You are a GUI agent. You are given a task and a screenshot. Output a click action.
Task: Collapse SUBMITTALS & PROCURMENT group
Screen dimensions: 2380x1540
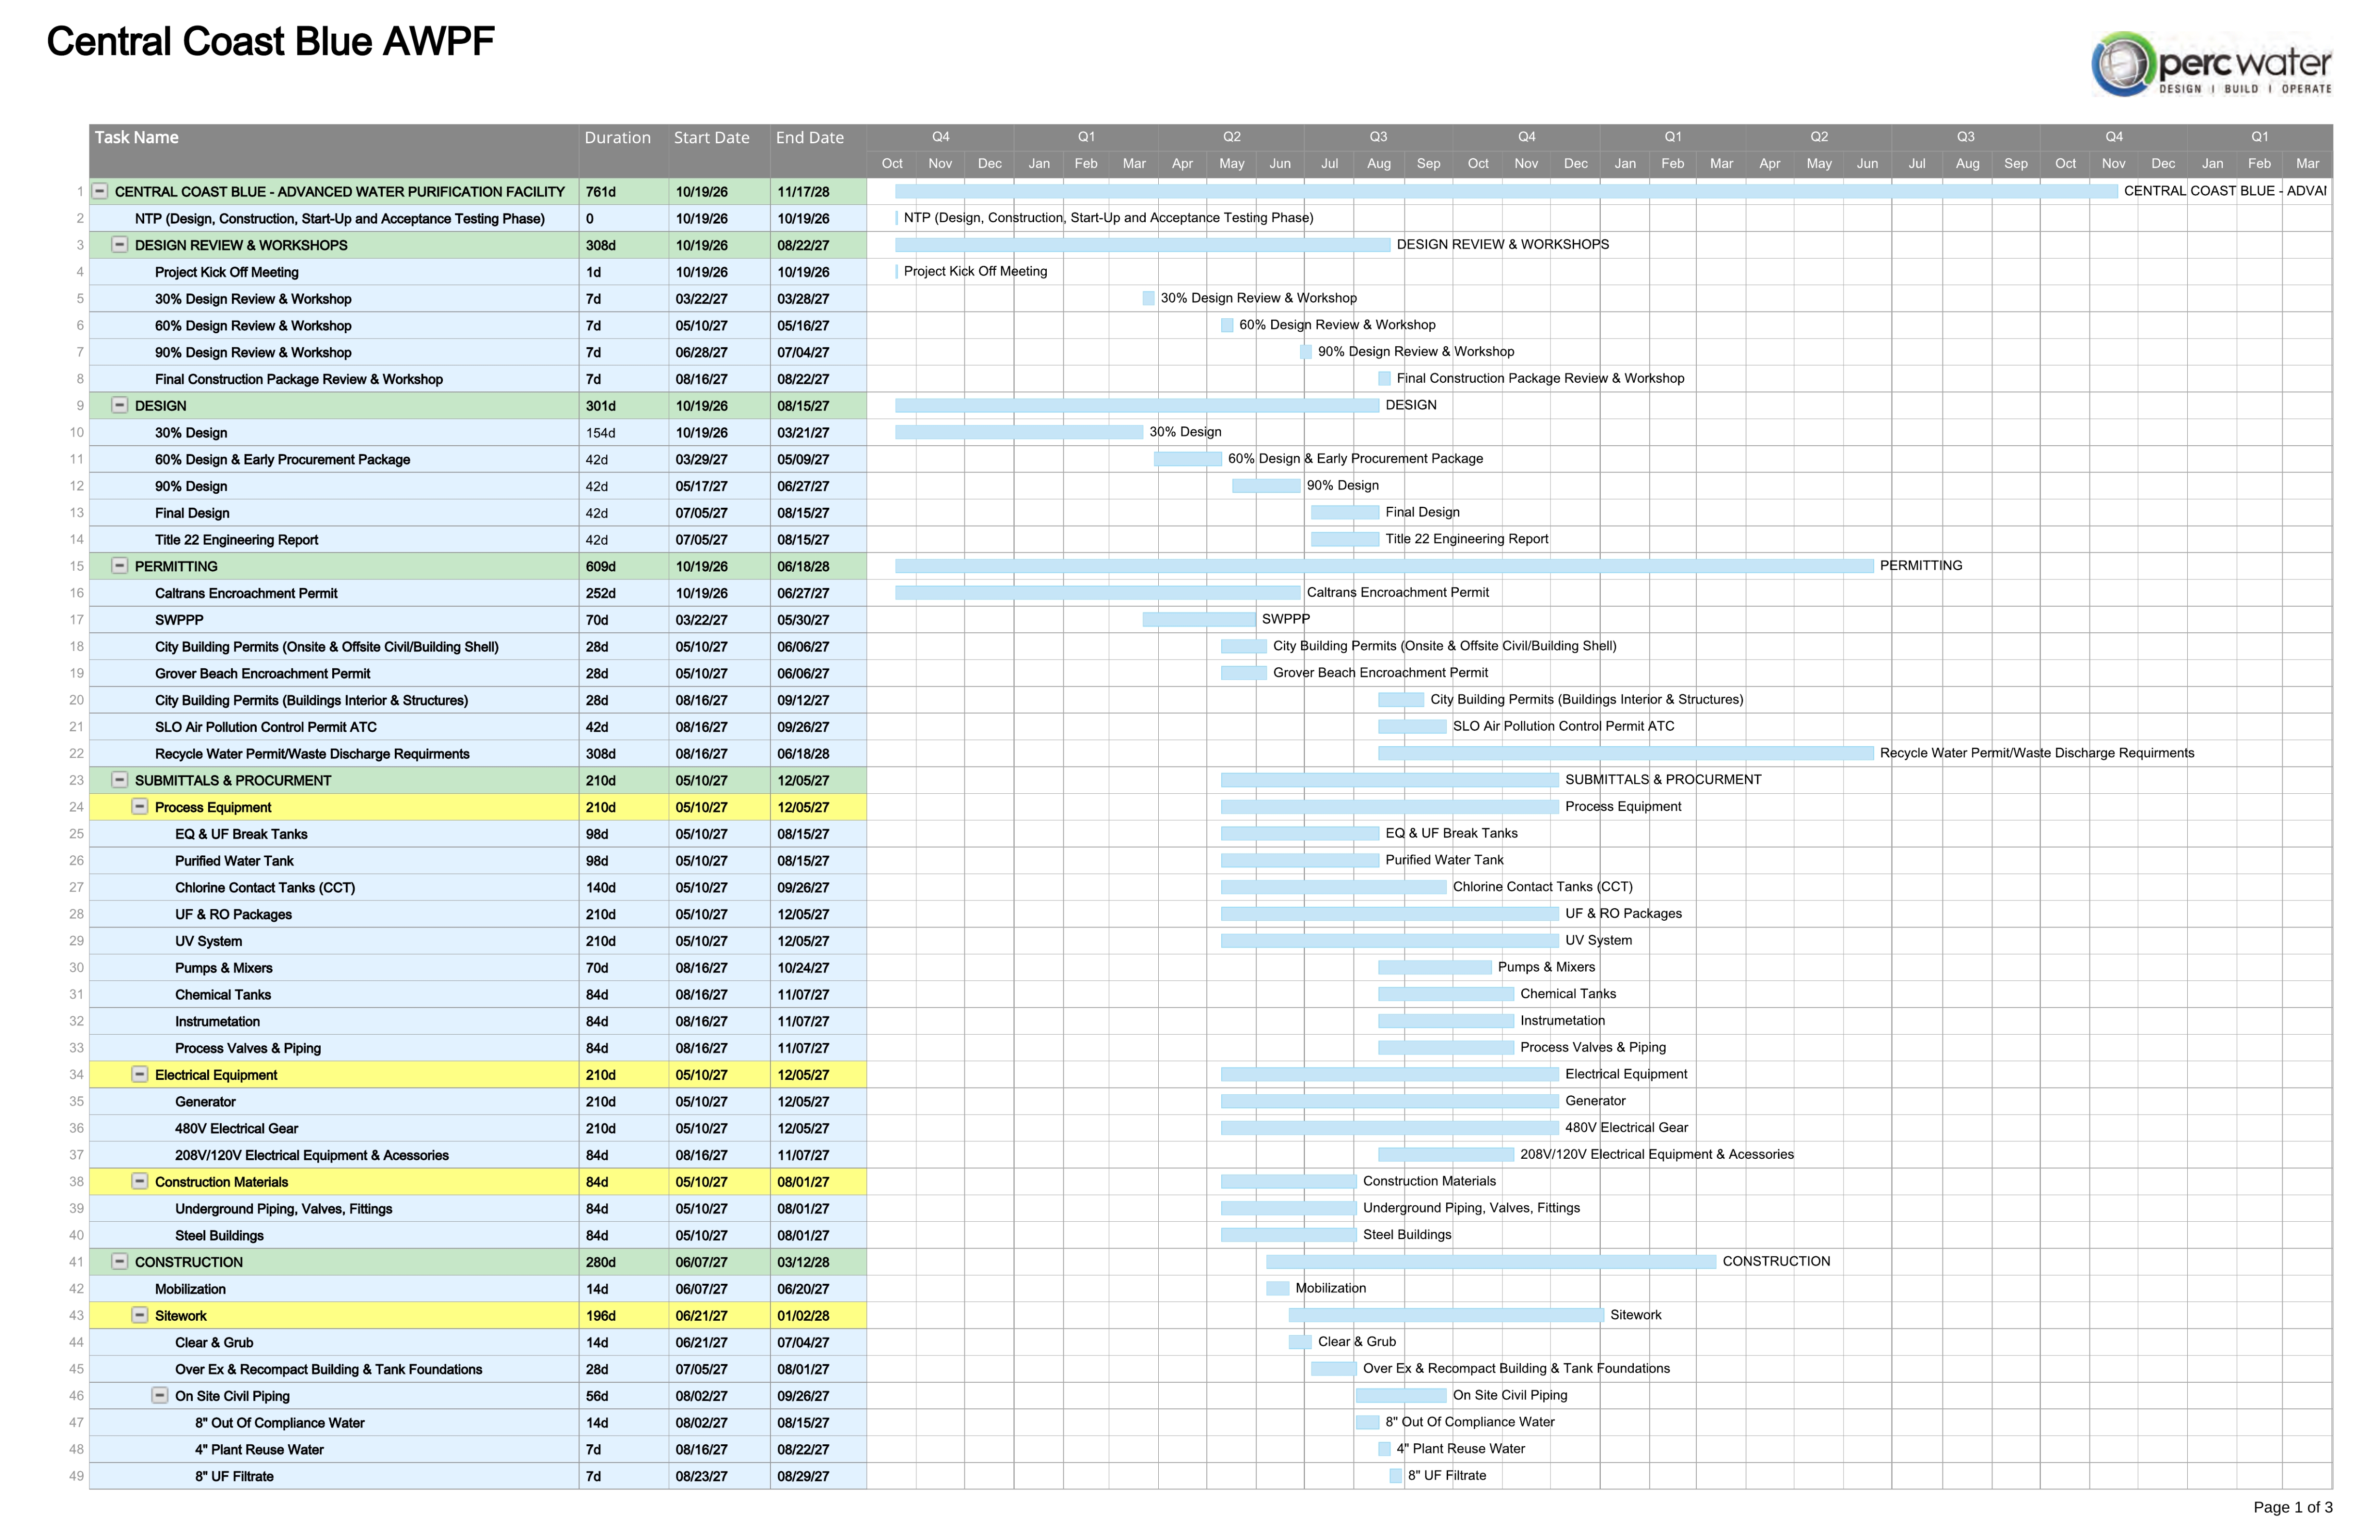click(x=120, y=780)
